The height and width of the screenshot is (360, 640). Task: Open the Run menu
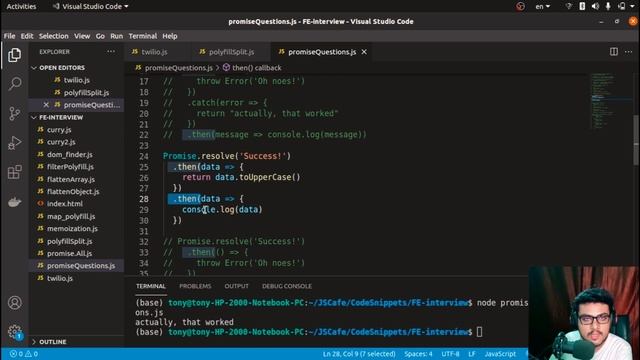click(116, 36)
